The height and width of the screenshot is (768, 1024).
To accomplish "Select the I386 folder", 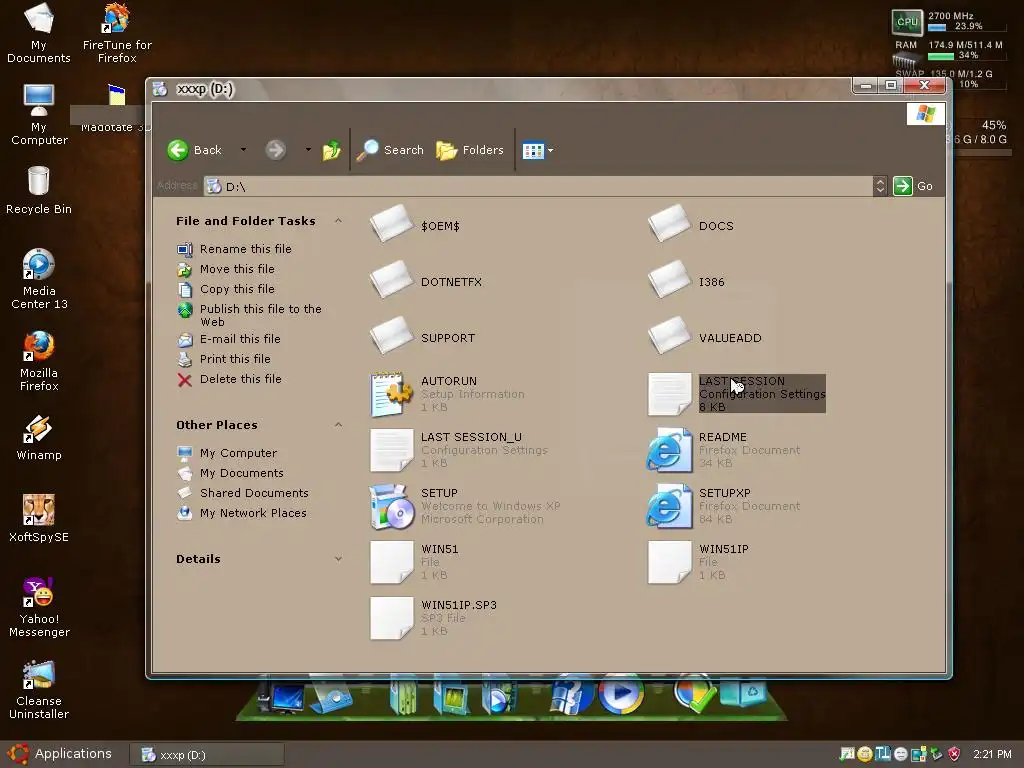I will pos(686,280).
